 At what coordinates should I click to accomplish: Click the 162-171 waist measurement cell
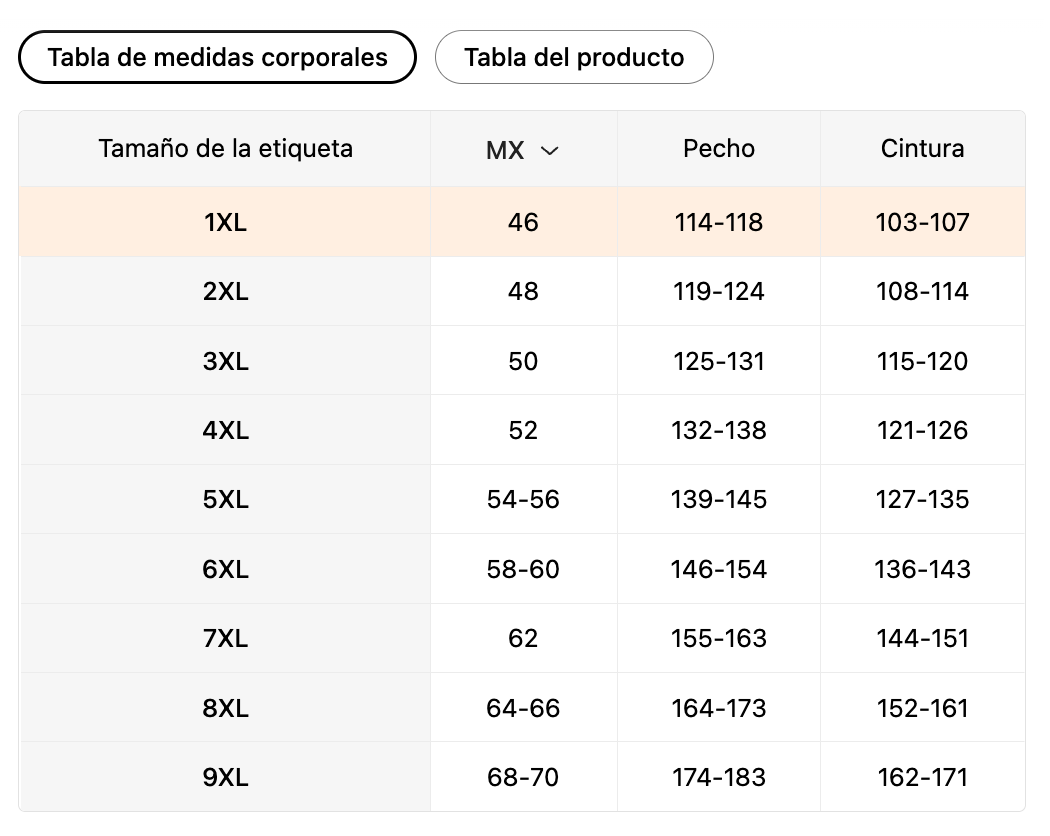tap(922, 777)
